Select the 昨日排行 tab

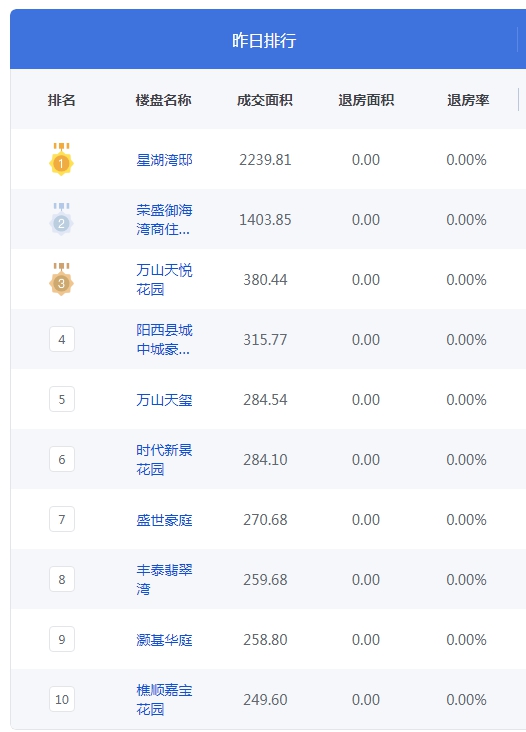coord(264,40)
